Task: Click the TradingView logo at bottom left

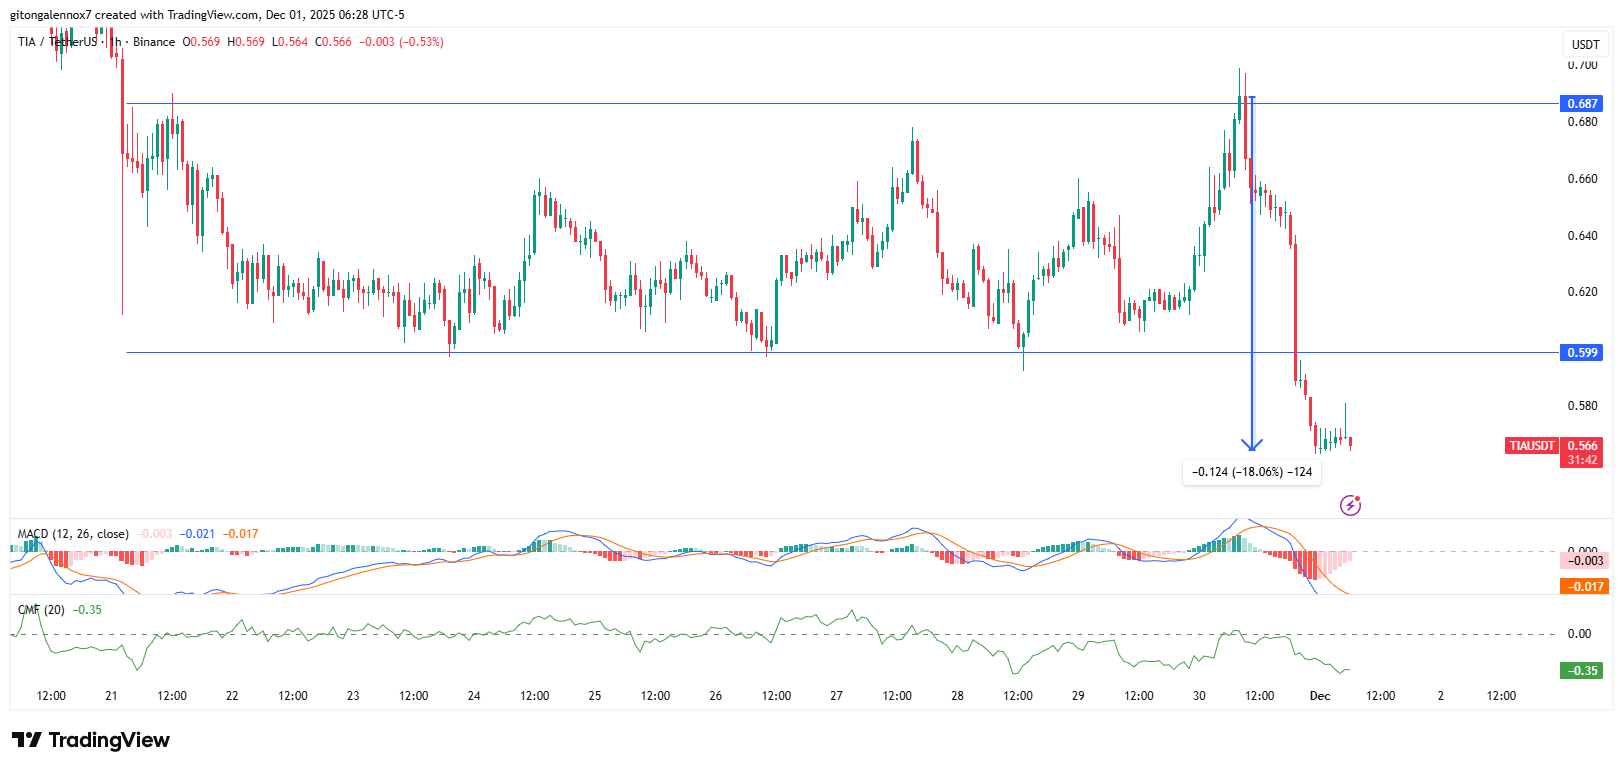Action: (91, 740)
